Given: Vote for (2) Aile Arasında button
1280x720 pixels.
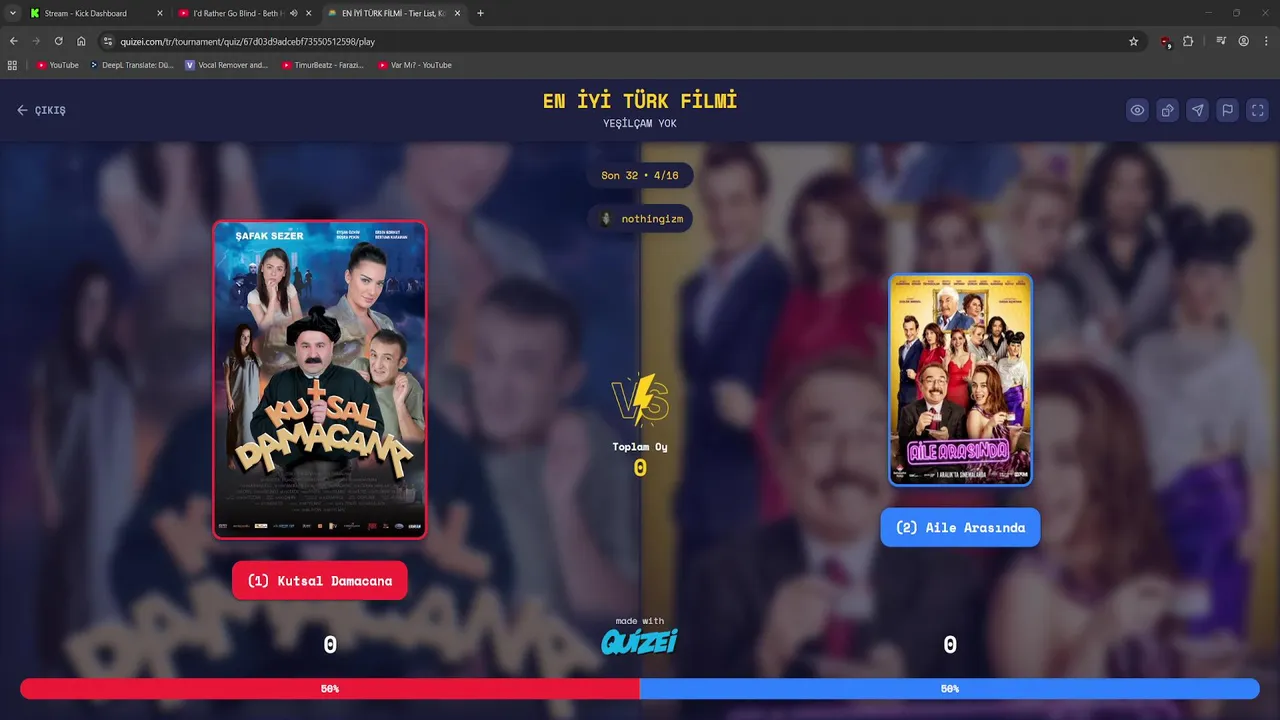Looking at the screenshot, I should click(x=960, y=527).
